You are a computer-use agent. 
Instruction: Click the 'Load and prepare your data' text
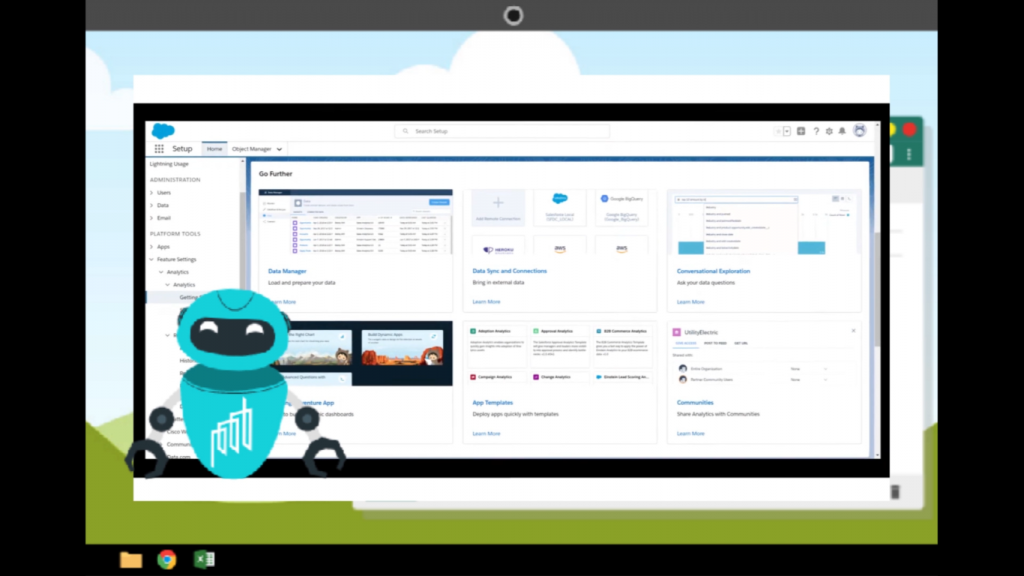click(x=301, y=283)
